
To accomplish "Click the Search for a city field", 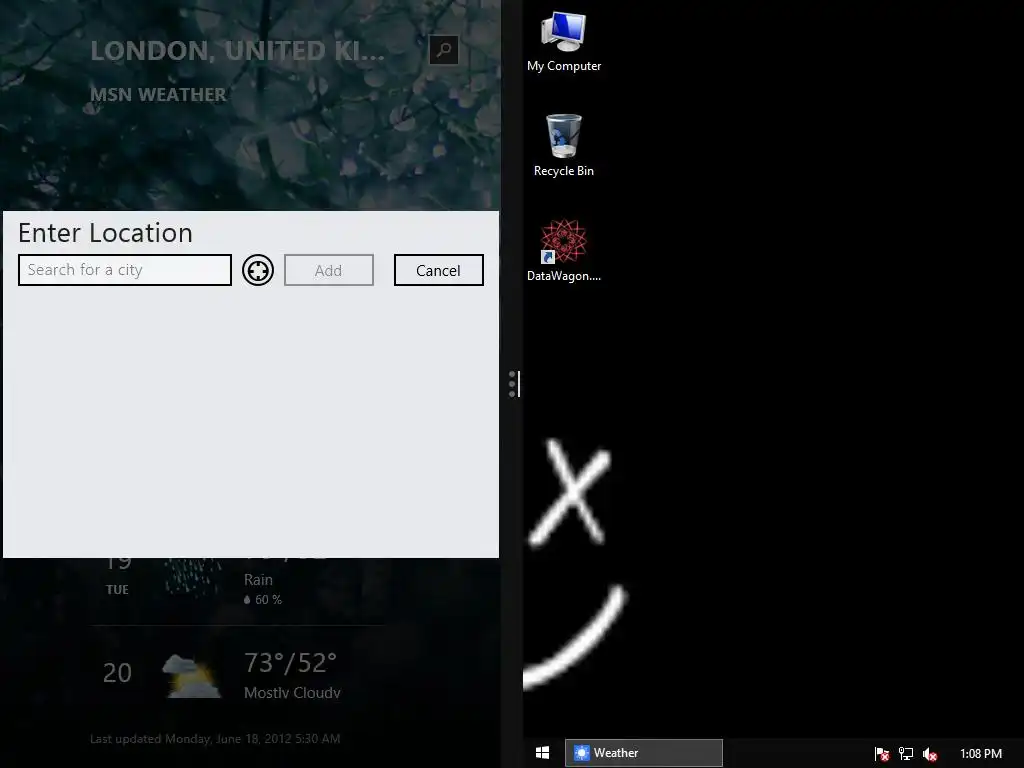I will (125, 270).
